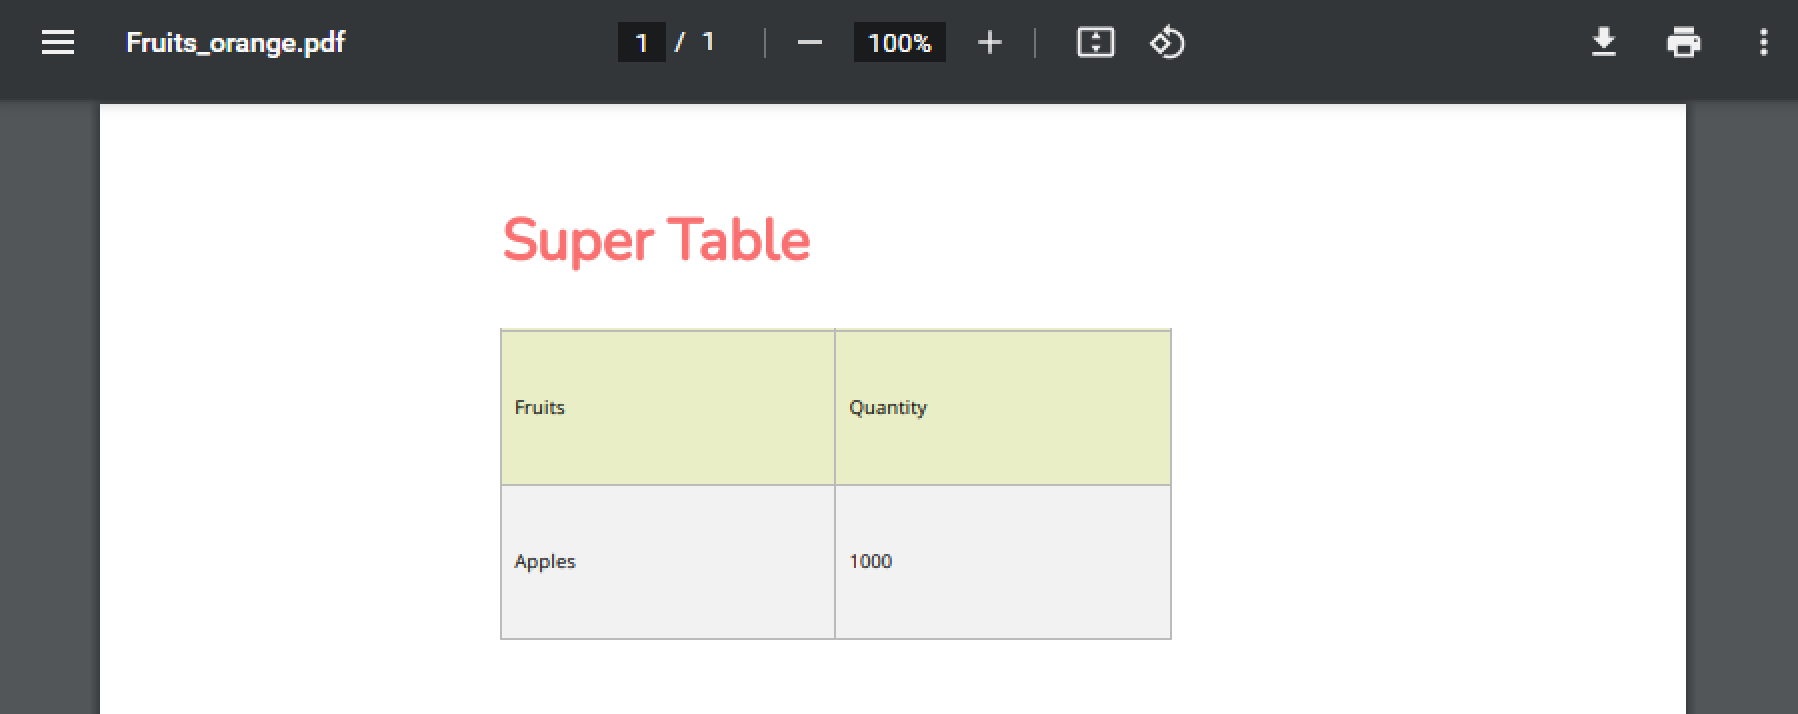Screen dimensions: 1798x714
Task: Click the zoom in plus button
Action: 990,43
